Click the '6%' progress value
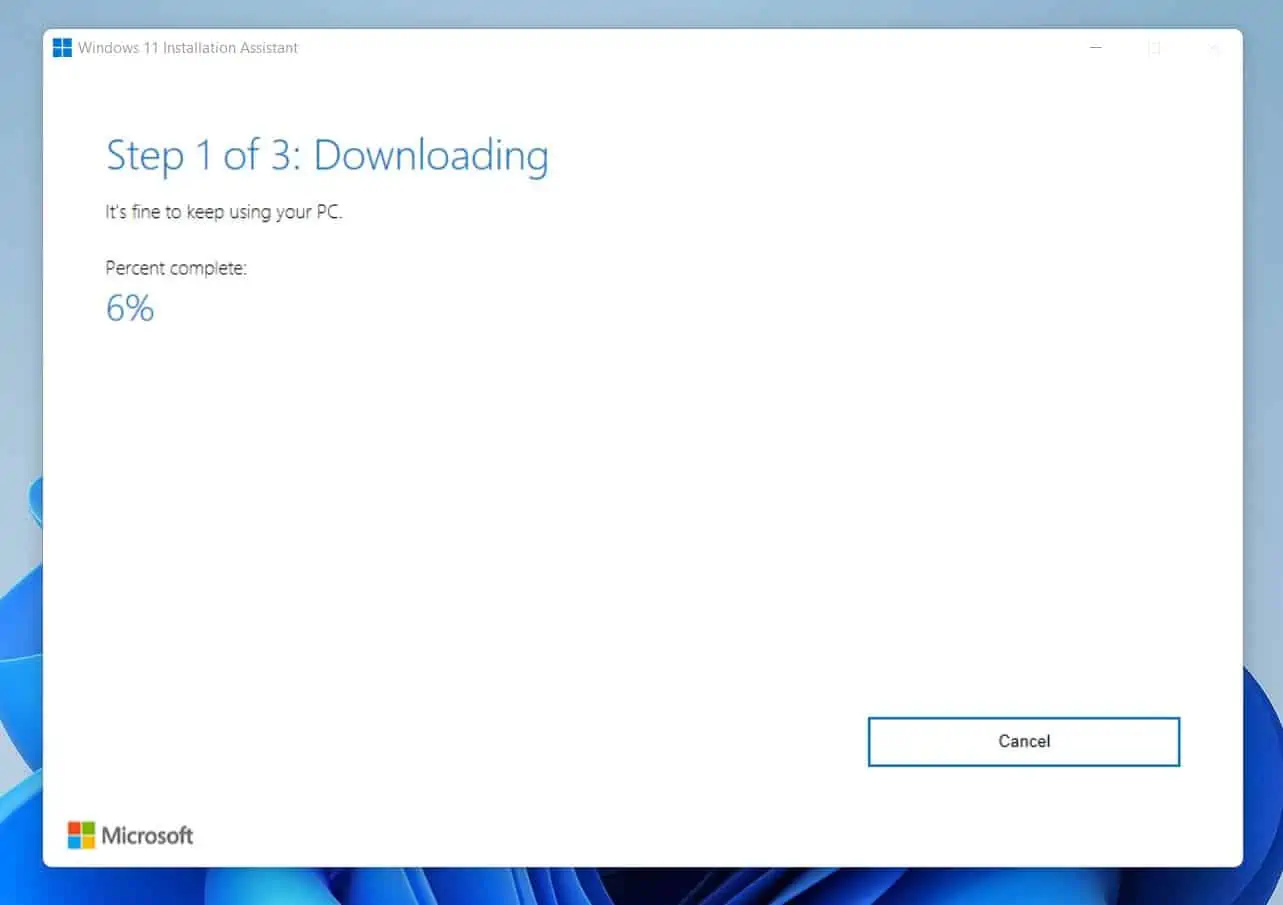 point(130,308)
